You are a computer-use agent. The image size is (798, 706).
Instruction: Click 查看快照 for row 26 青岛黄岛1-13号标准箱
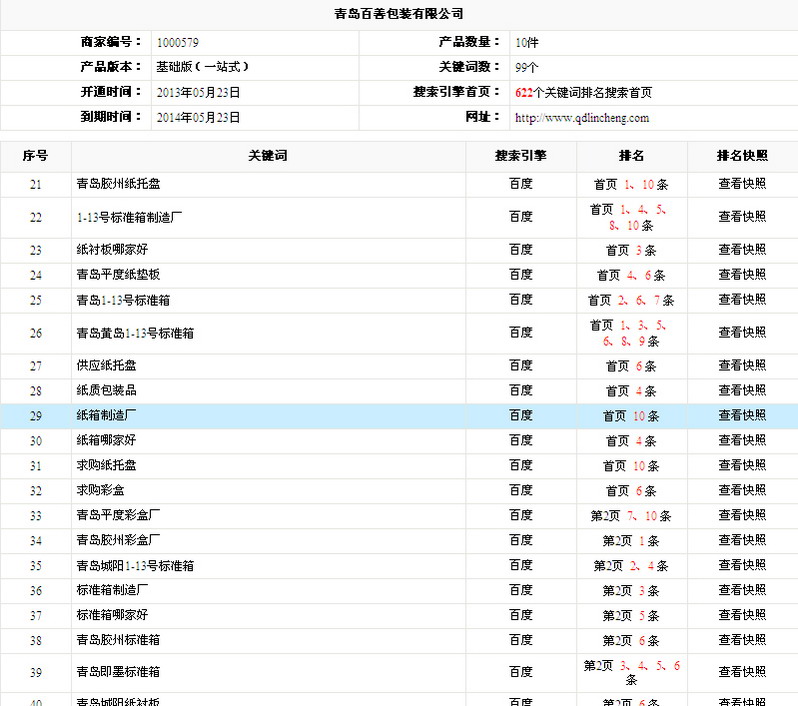point(742,333)
